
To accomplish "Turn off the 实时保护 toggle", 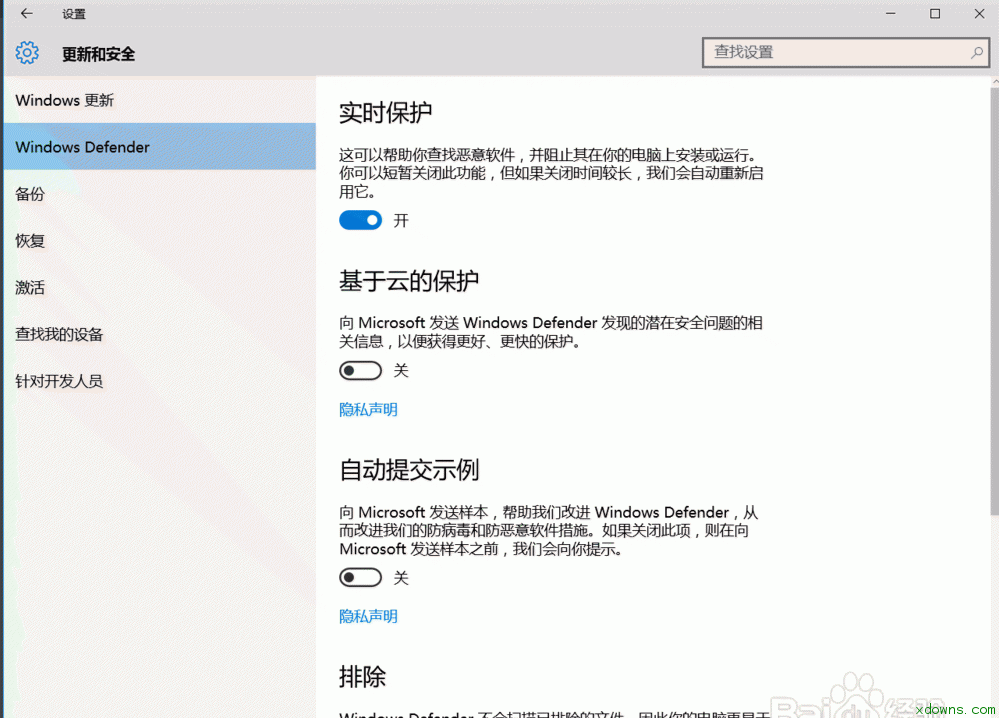I will pyautogui.click(x=361, y=220).
